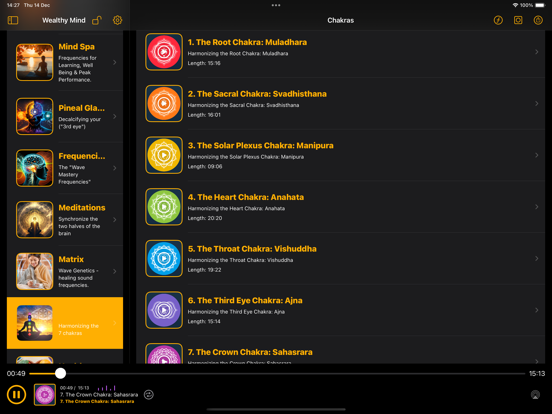Pause playback with the pause button

tap(16, 394)
